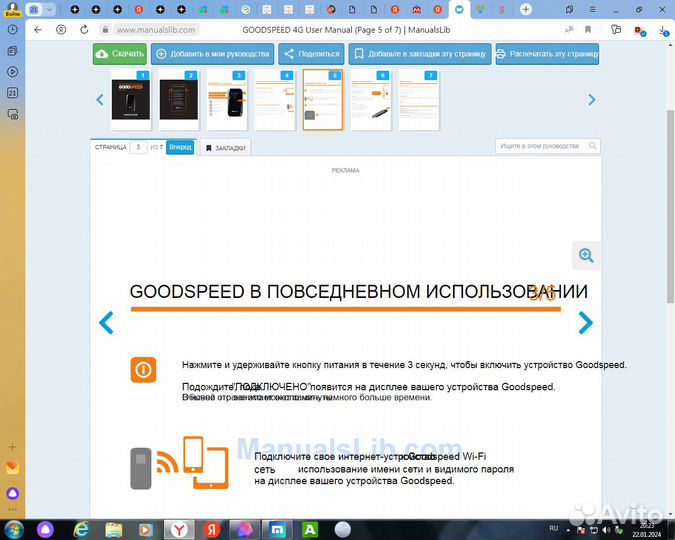Open the browser hamburger menu

click(593, 9)
